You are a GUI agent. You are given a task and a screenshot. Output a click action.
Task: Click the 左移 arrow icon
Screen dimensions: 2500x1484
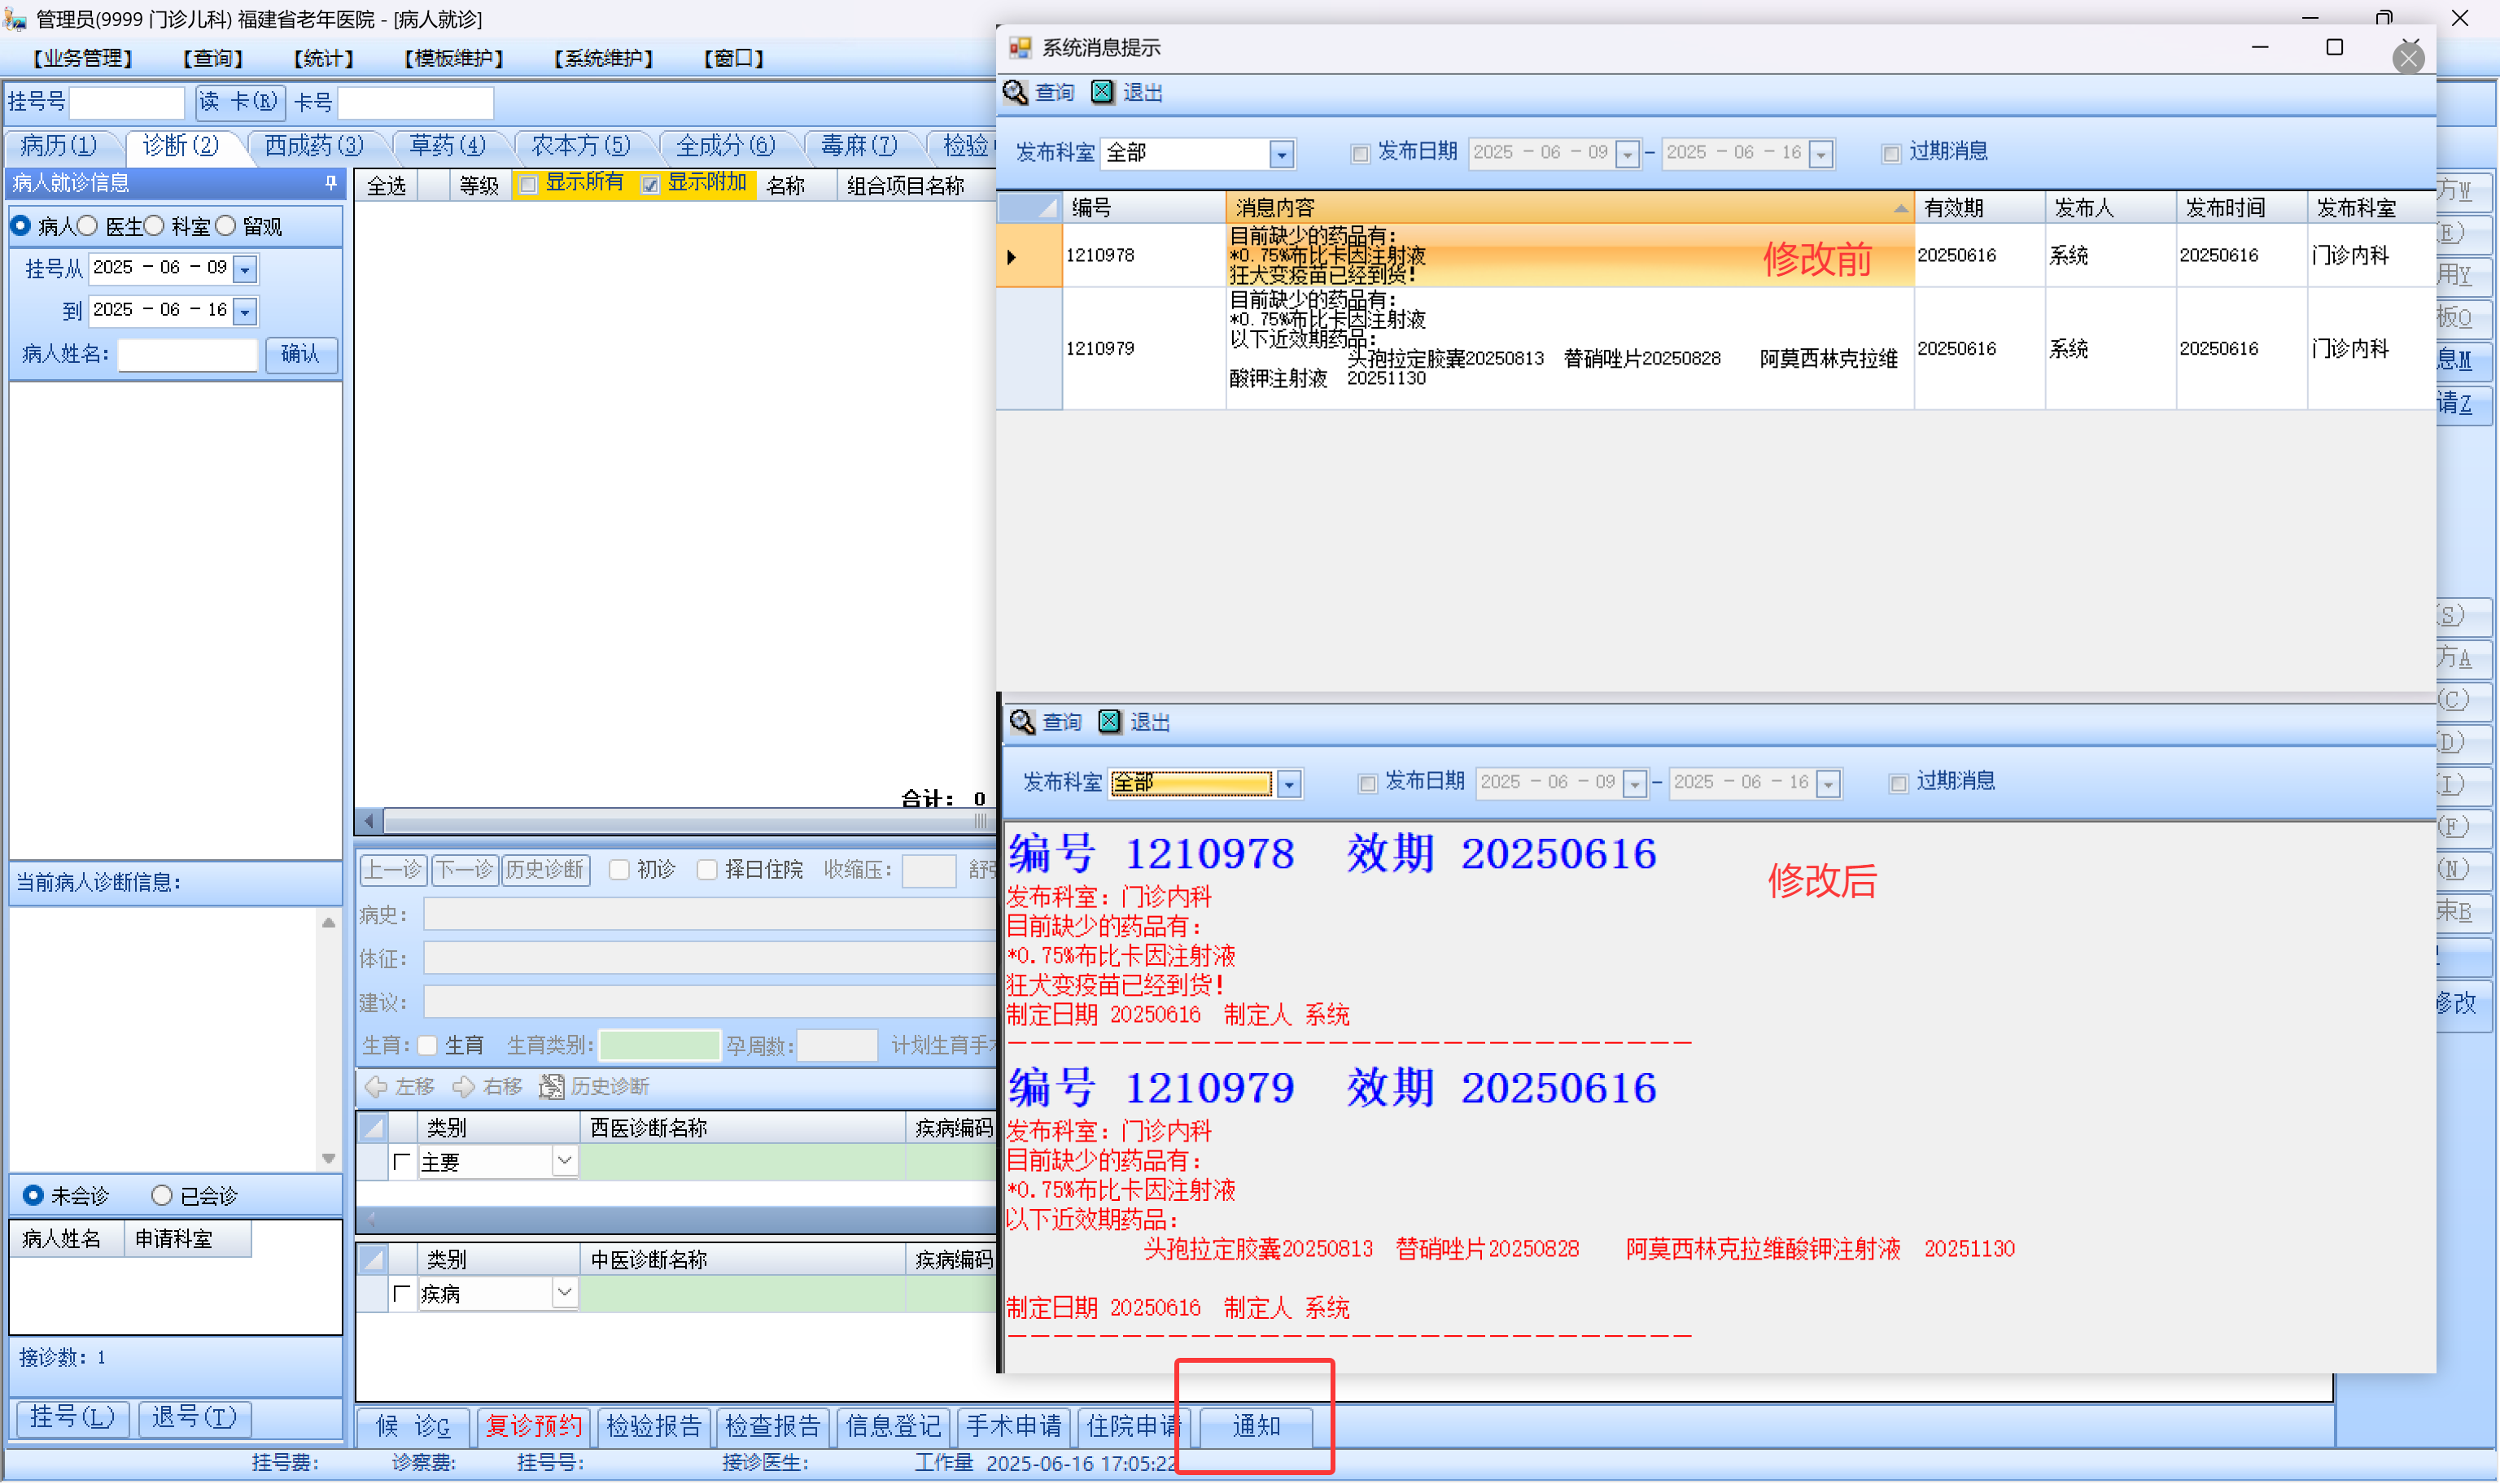(x=376, y=1087)
